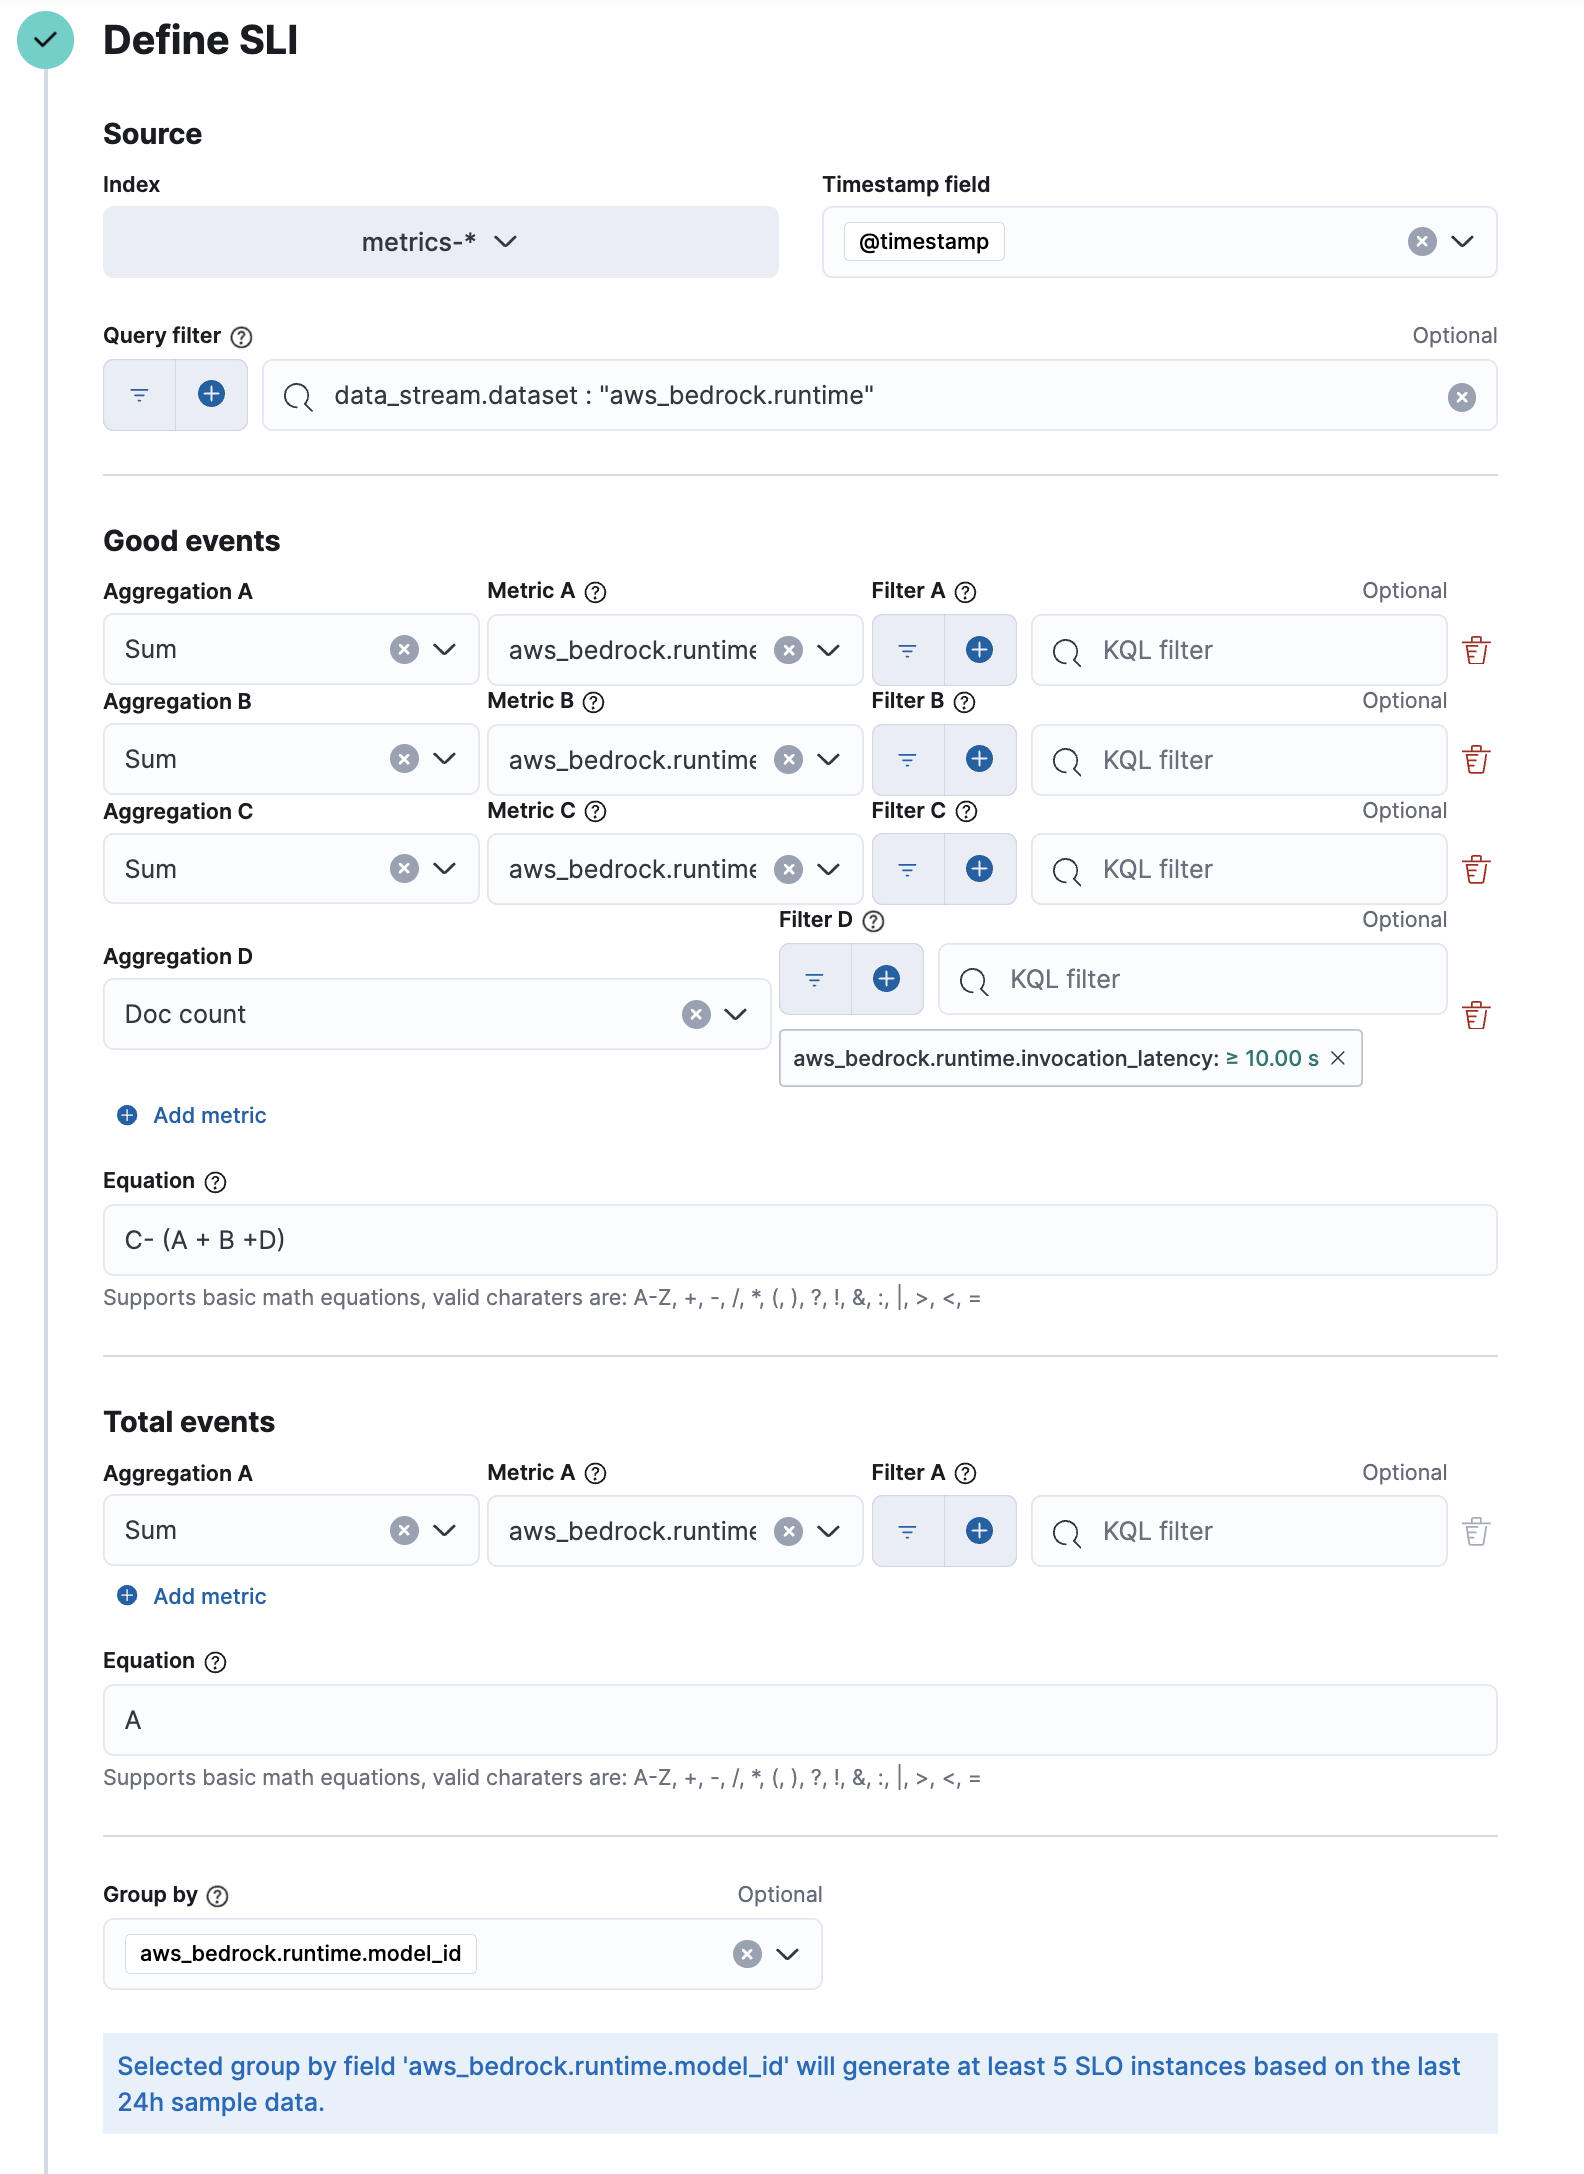
Task: Clear the @timestamp field selection
Action: 1422,242
